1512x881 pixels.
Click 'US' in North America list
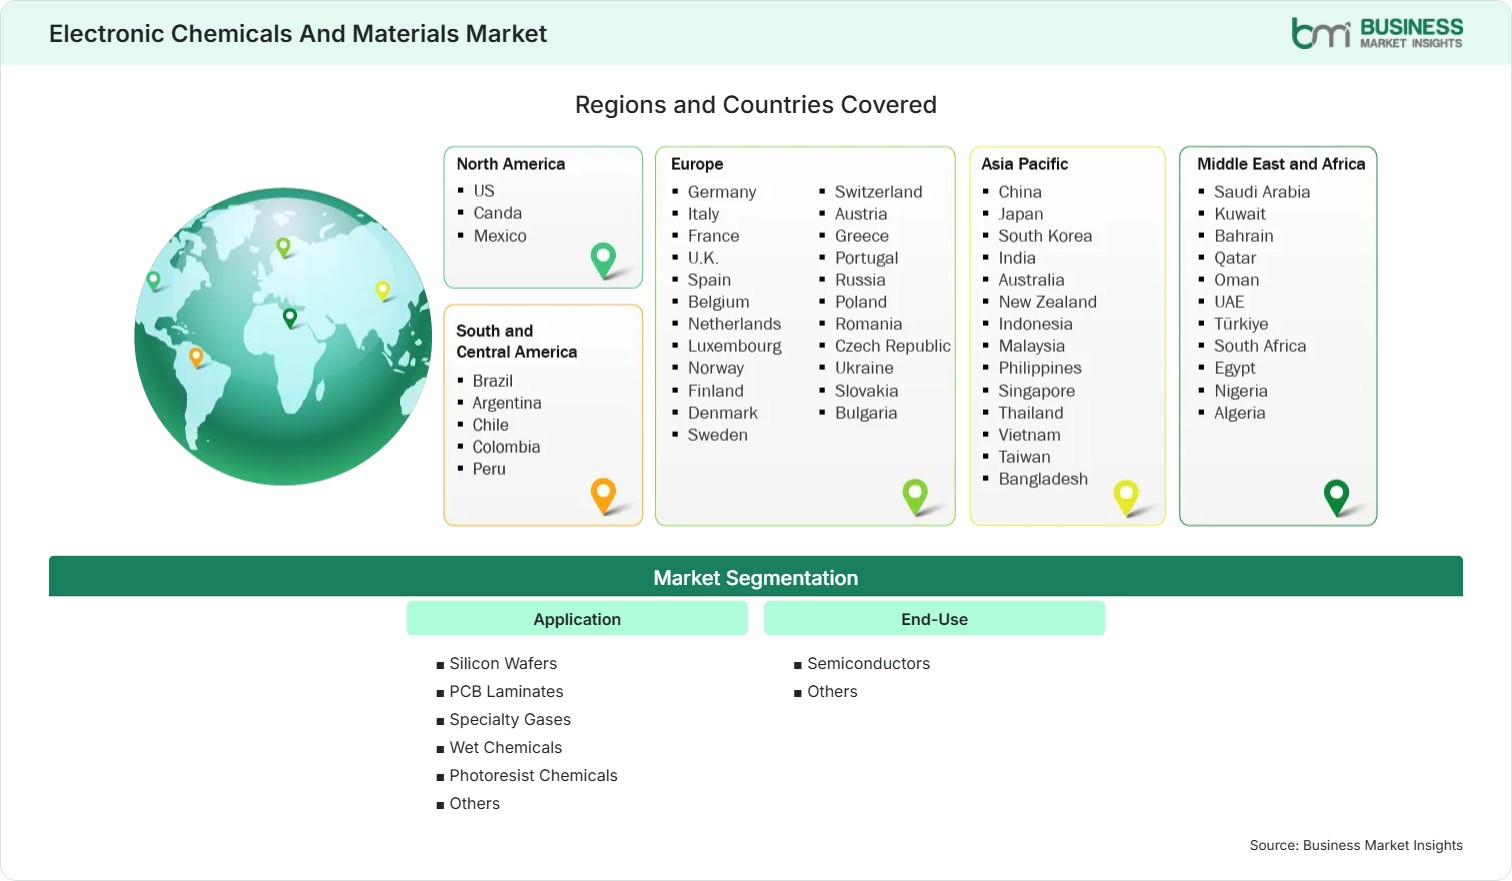pyautogui.click(x=484, y=191)
